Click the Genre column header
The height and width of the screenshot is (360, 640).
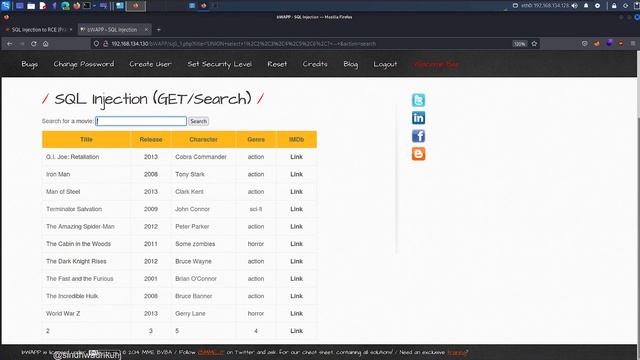pos(256,140)
